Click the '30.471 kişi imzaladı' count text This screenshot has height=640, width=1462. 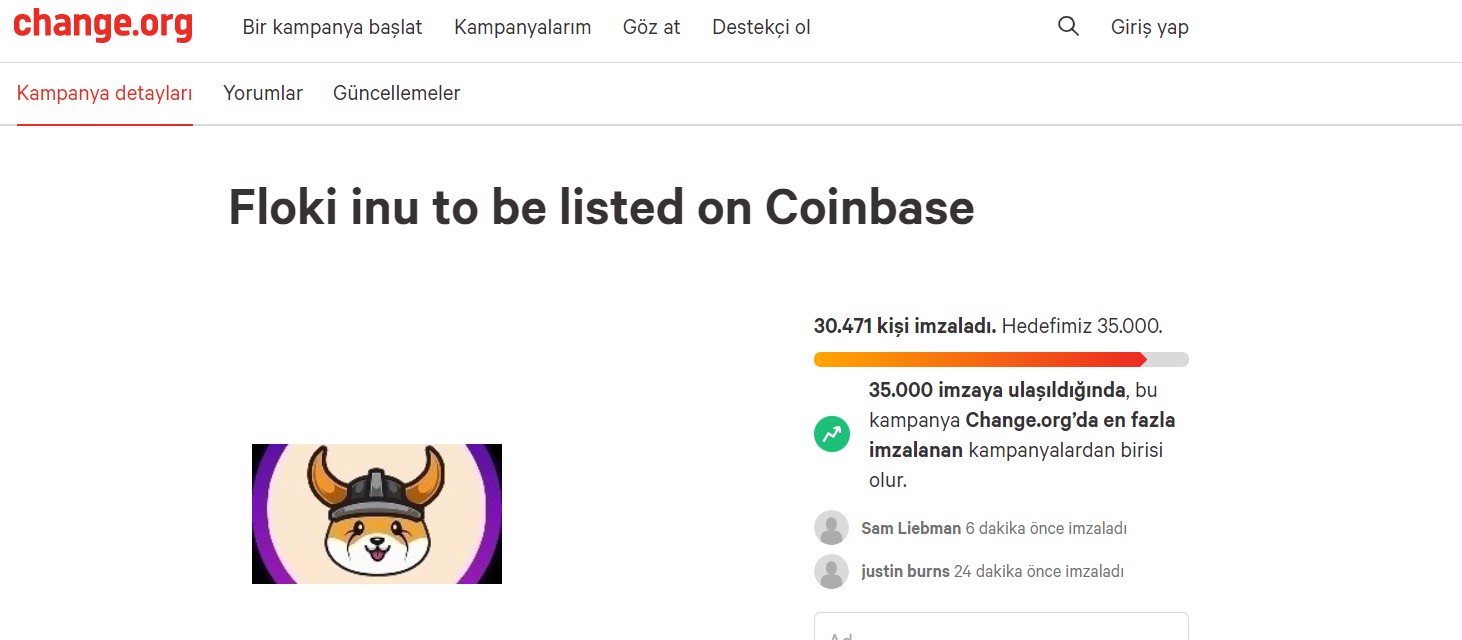904,326
